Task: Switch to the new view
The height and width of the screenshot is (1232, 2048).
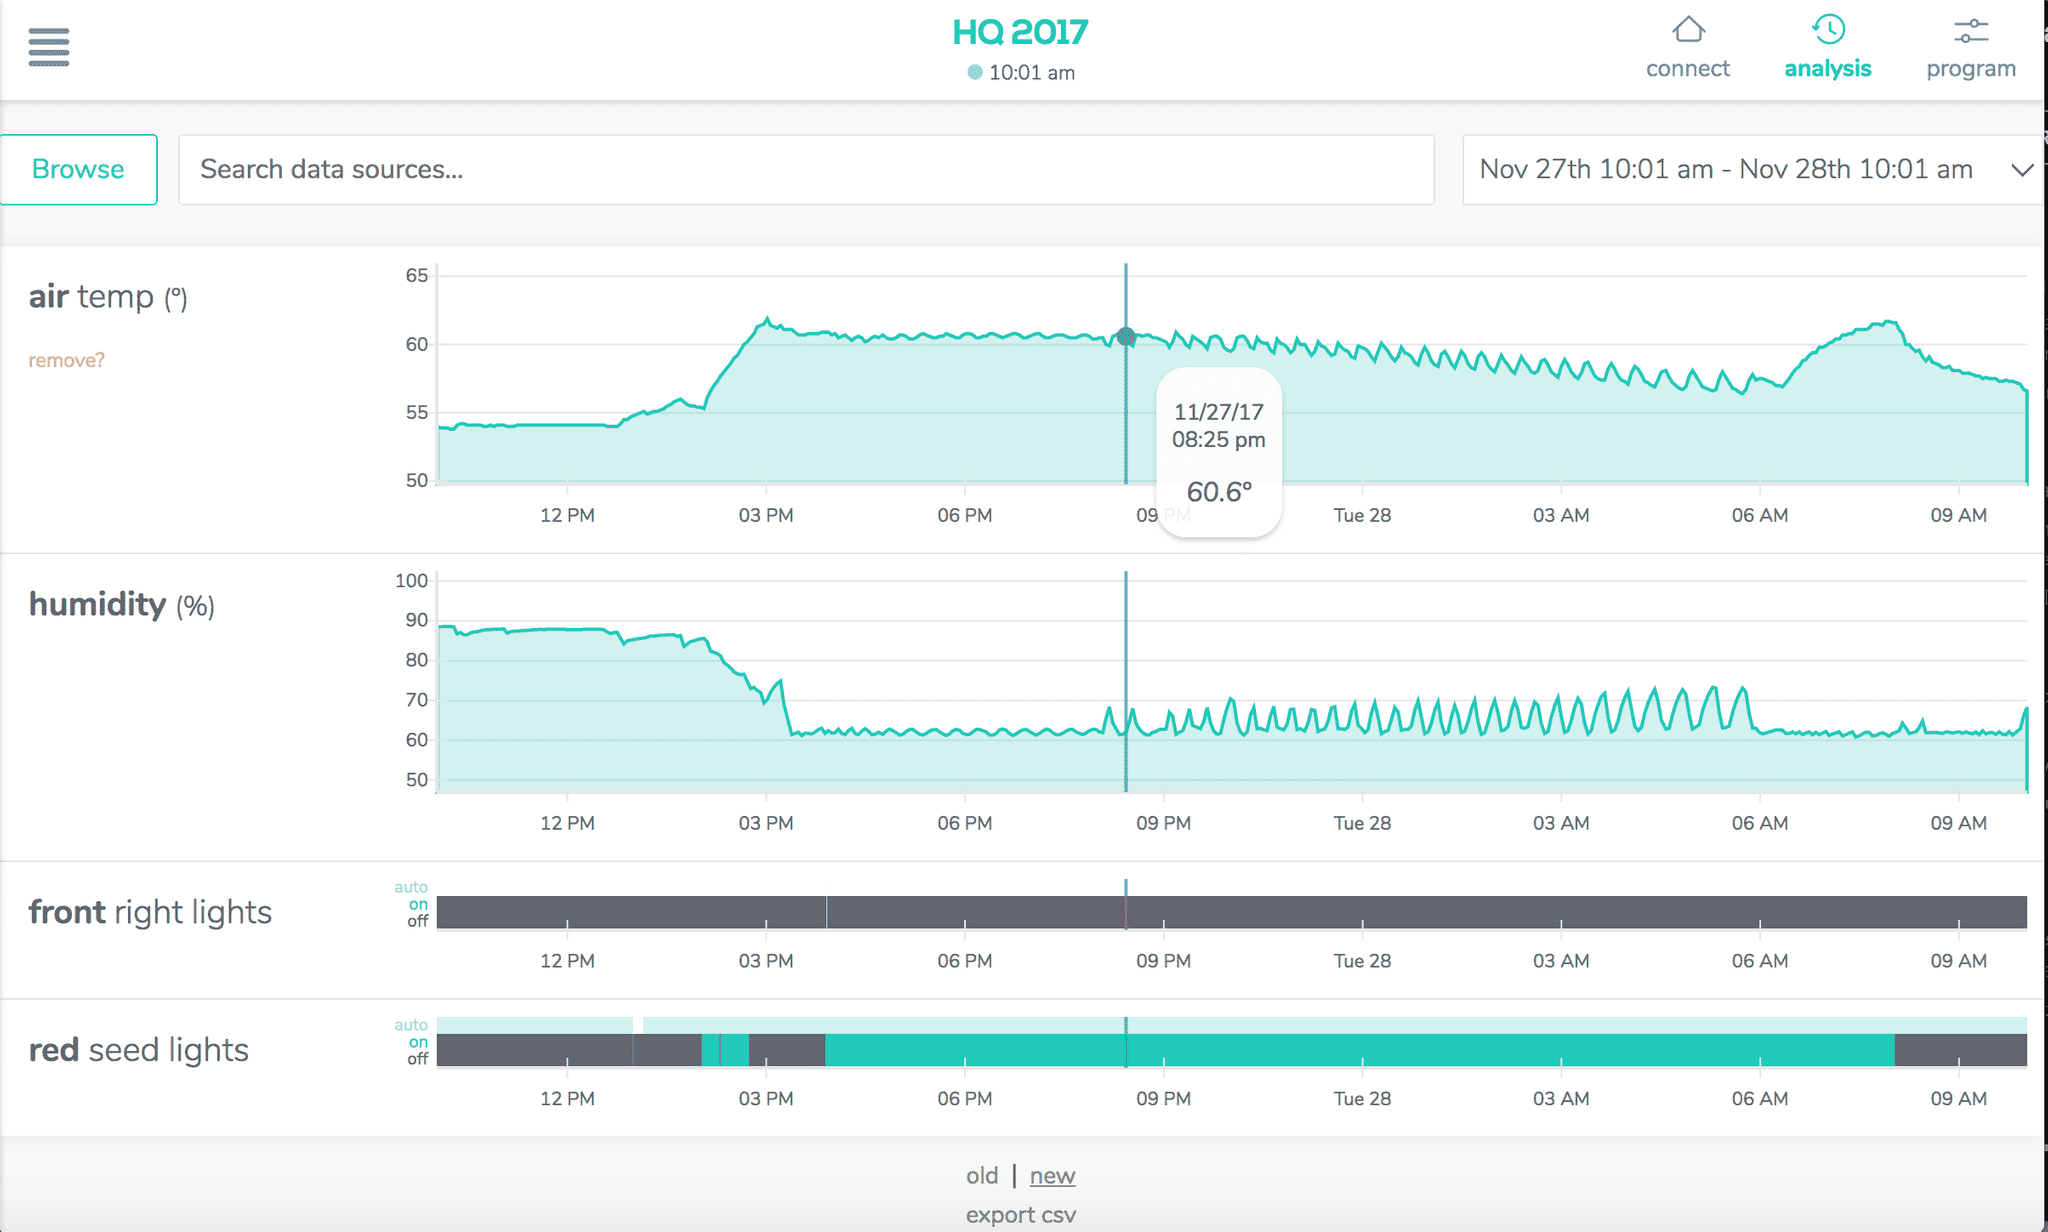Action: click(1052, 1176)
